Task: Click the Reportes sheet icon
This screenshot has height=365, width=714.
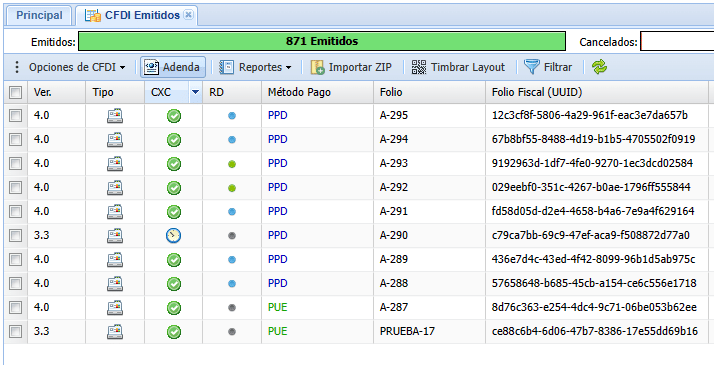Action: (x=226, y=67)
